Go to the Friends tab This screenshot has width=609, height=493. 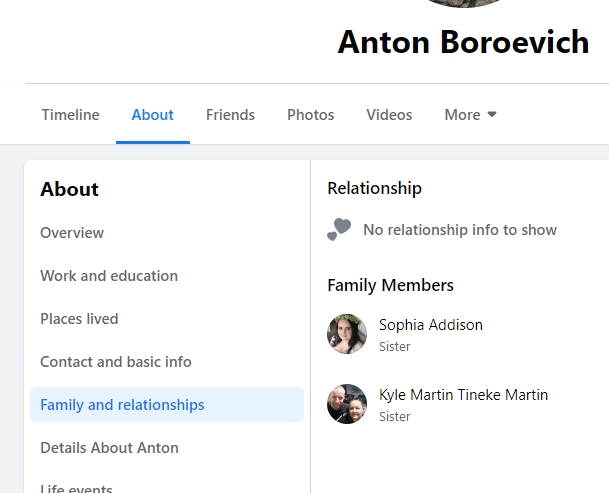pyautogui.click(x=230, y=115)
